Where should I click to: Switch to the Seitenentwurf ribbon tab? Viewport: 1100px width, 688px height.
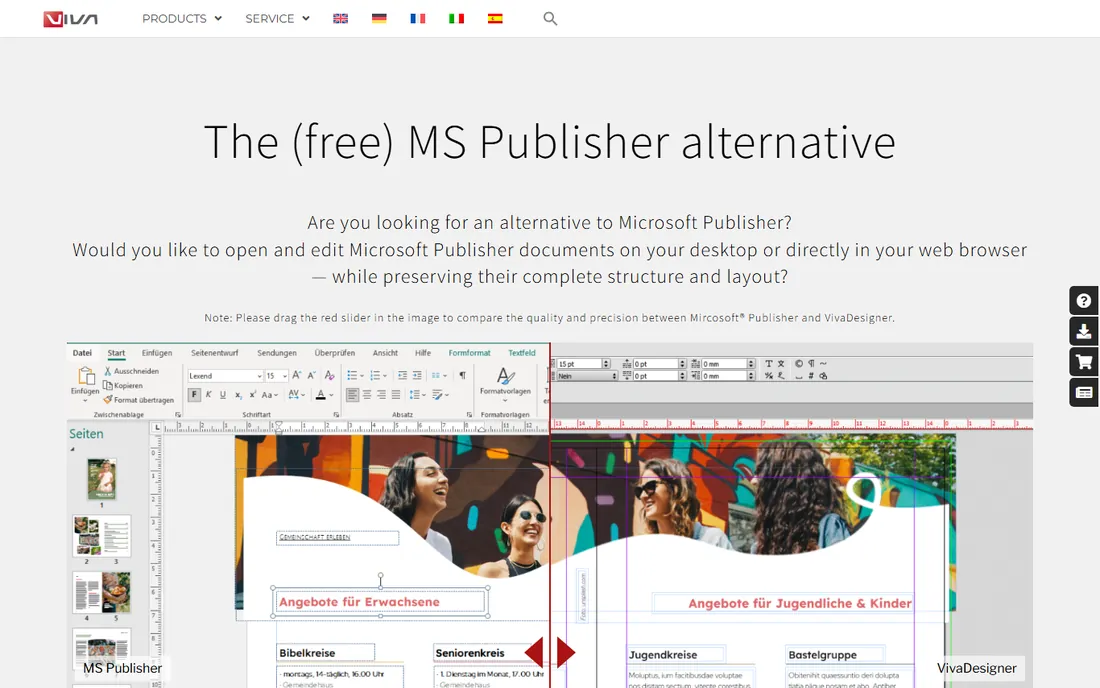[215, 353]
